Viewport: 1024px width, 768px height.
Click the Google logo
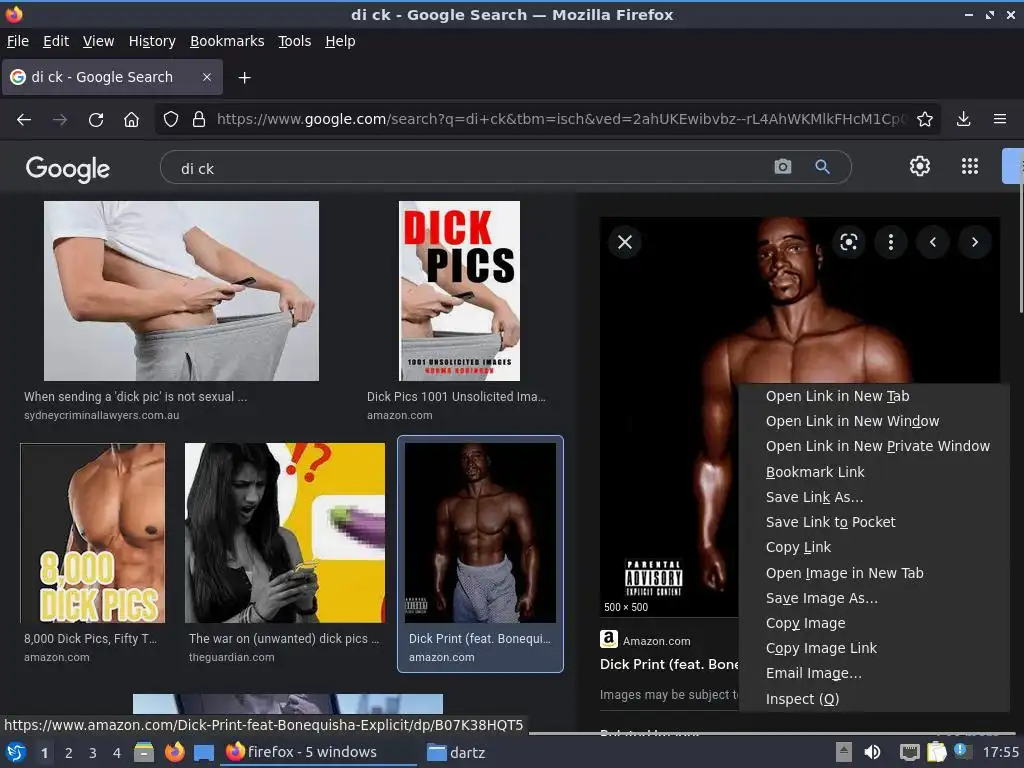(68, 168)
